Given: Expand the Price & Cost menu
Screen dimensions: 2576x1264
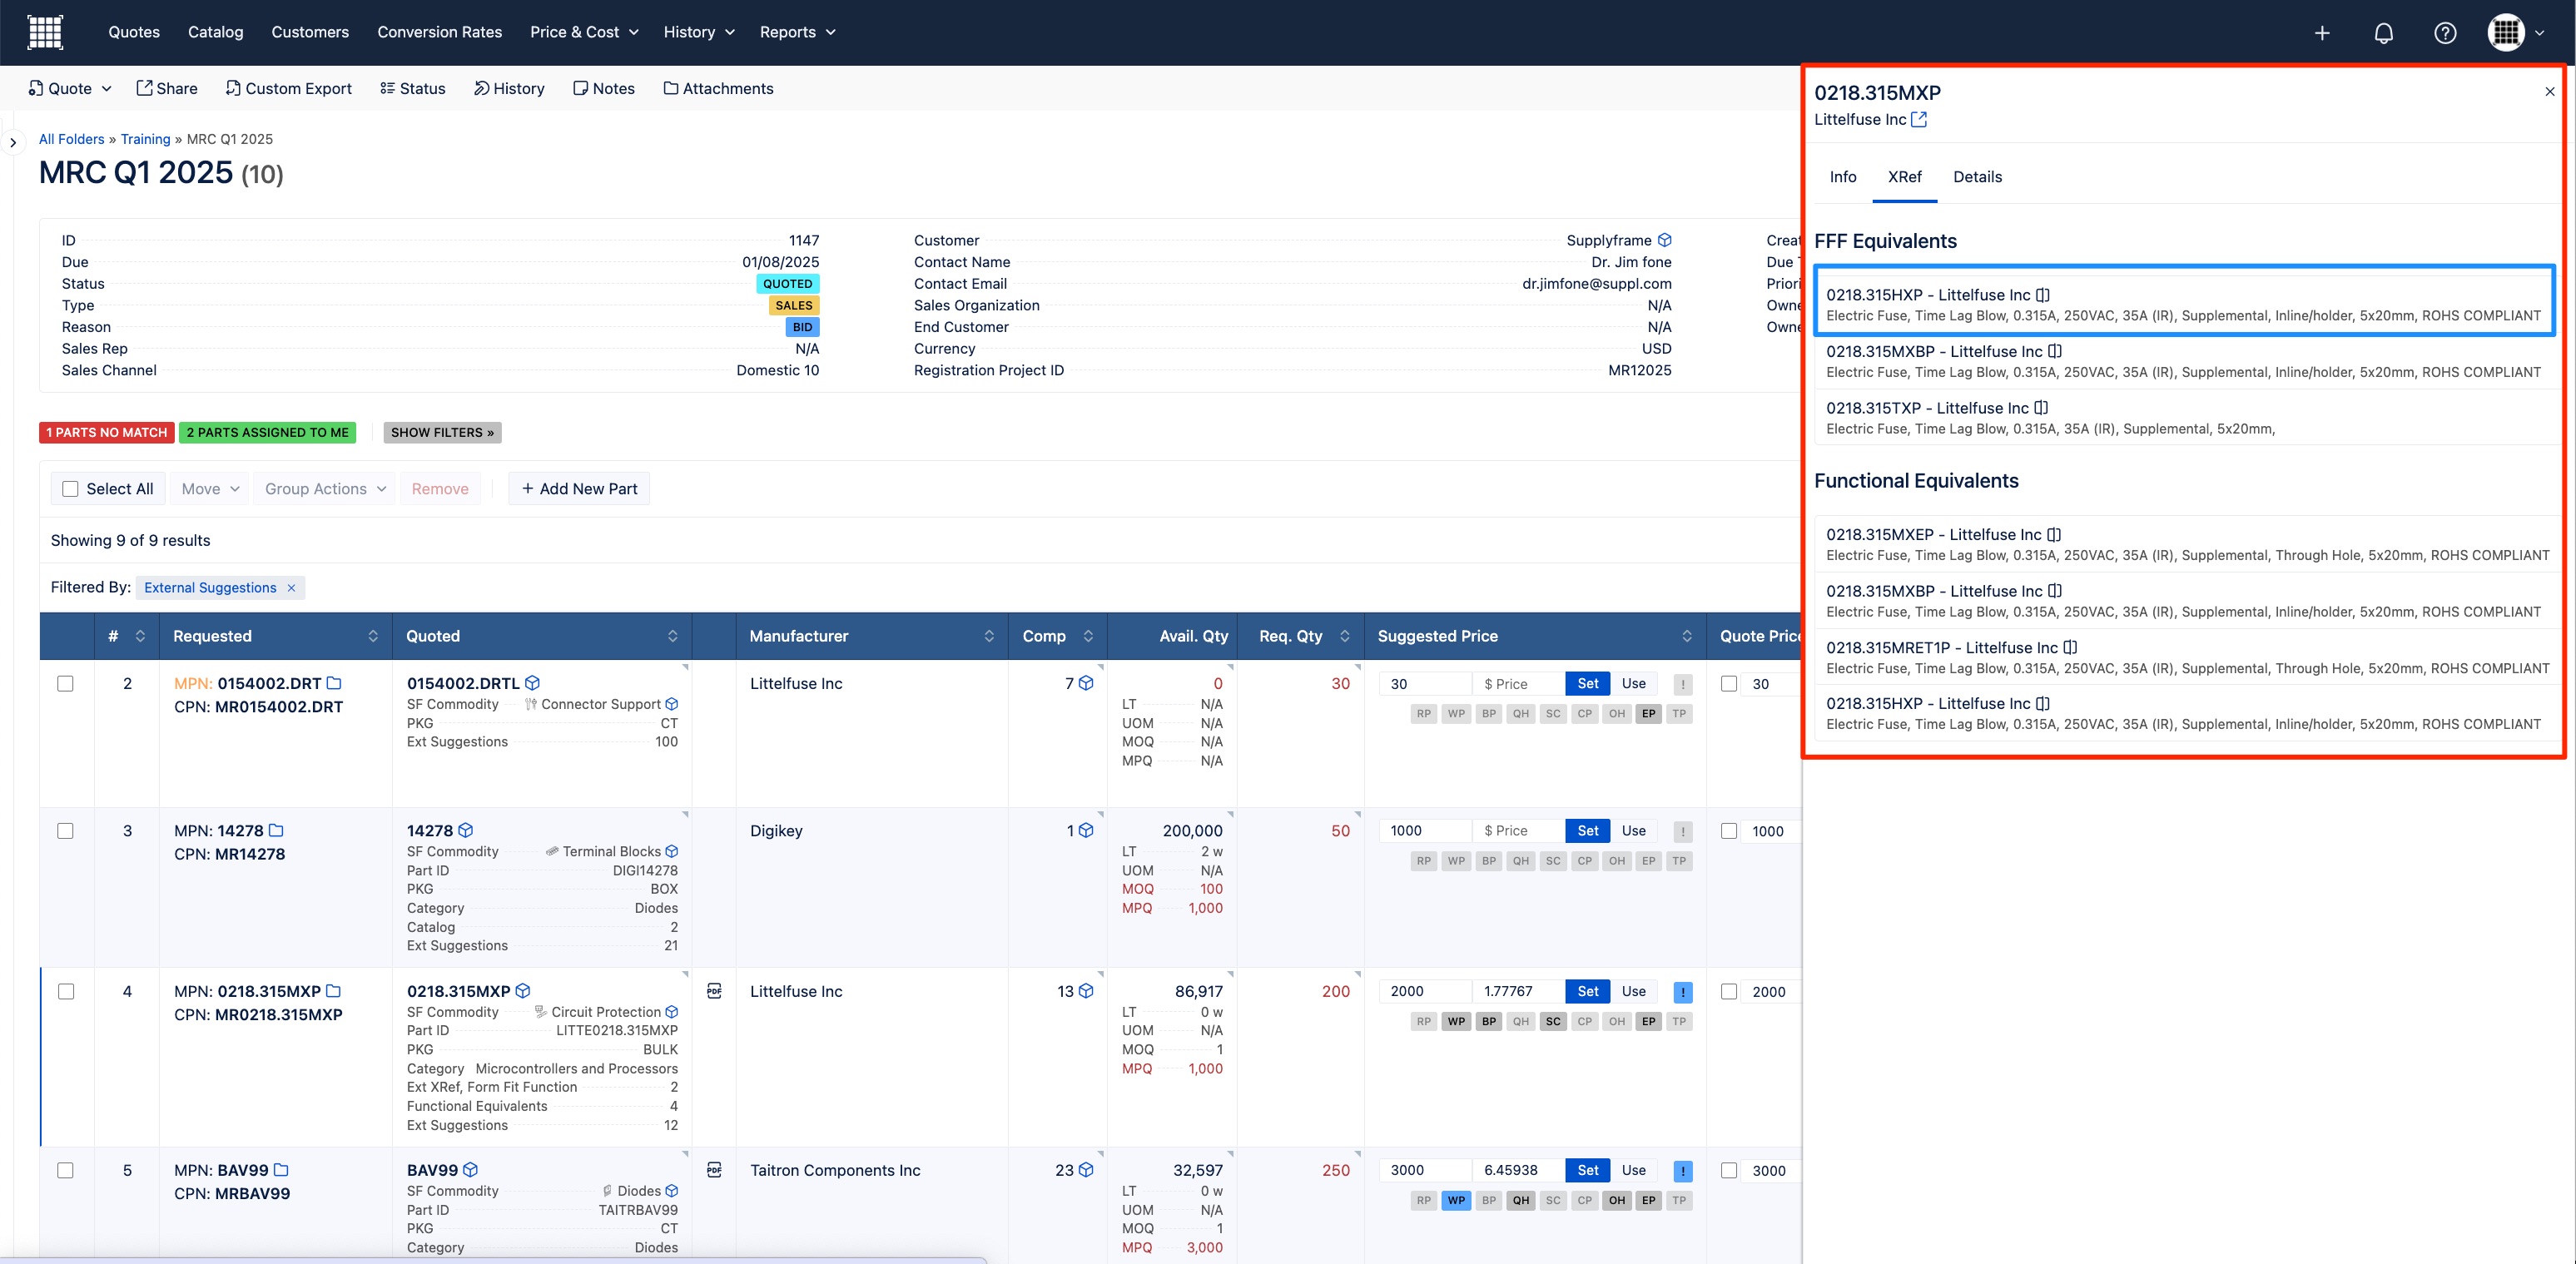Looking at the screenshot, I should [584, 32].
